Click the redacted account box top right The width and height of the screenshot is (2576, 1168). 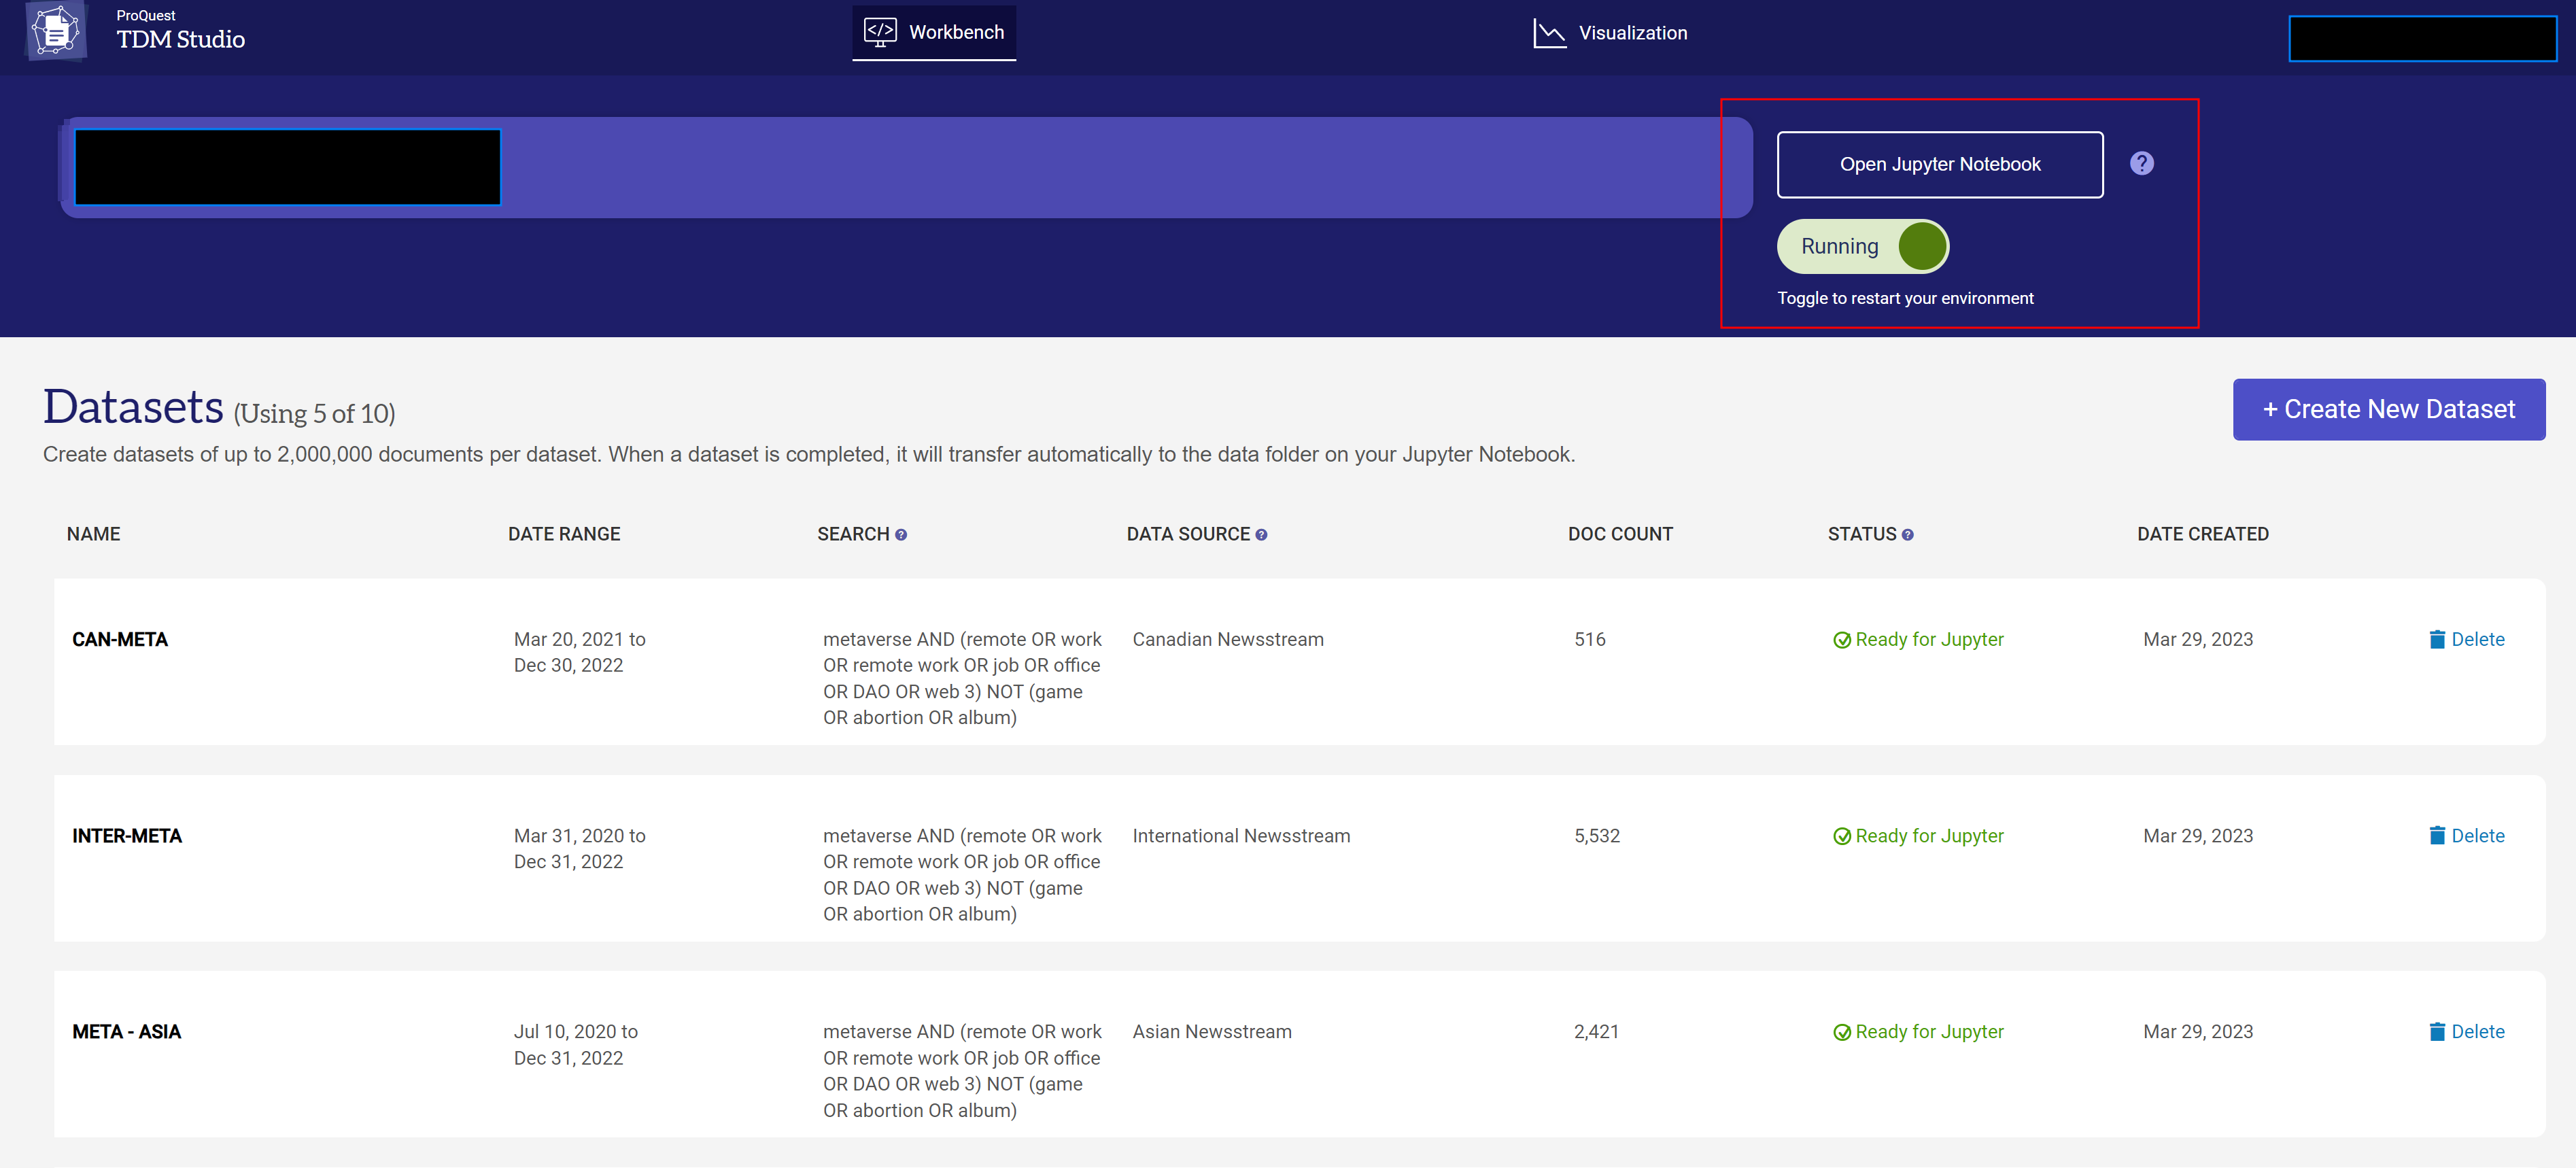[2422, 39]
